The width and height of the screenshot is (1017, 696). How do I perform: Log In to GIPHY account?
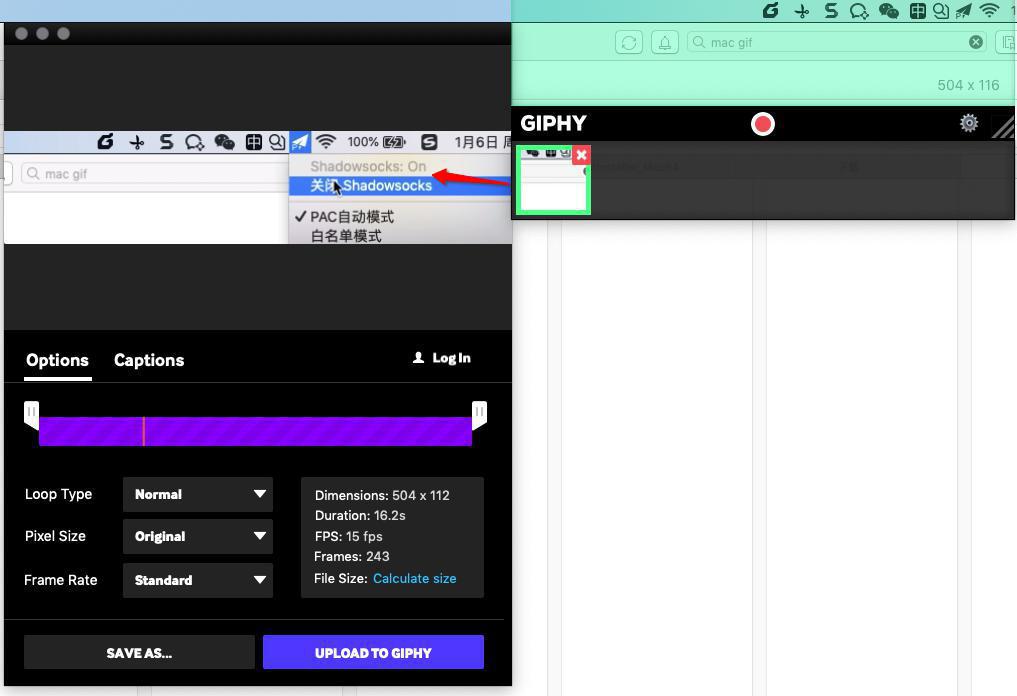442,358
